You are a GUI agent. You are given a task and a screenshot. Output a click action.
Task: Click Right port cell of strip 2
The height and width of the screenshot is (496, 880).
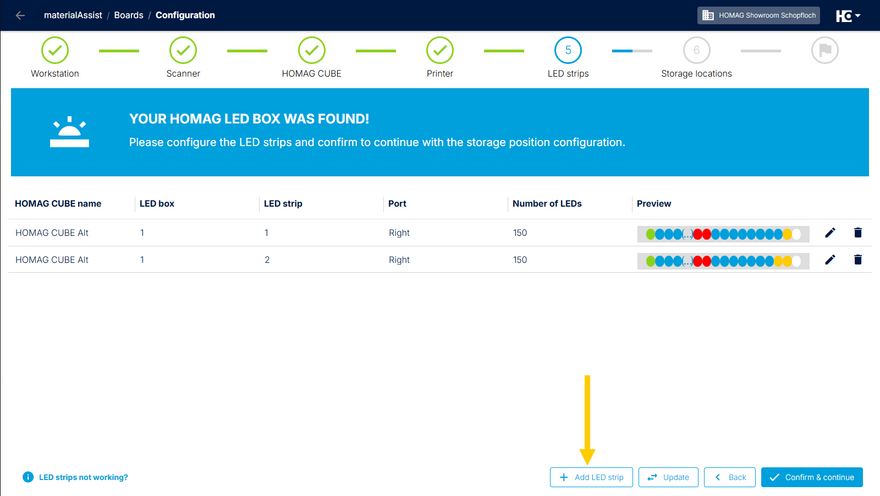click(x=399, y=260)
